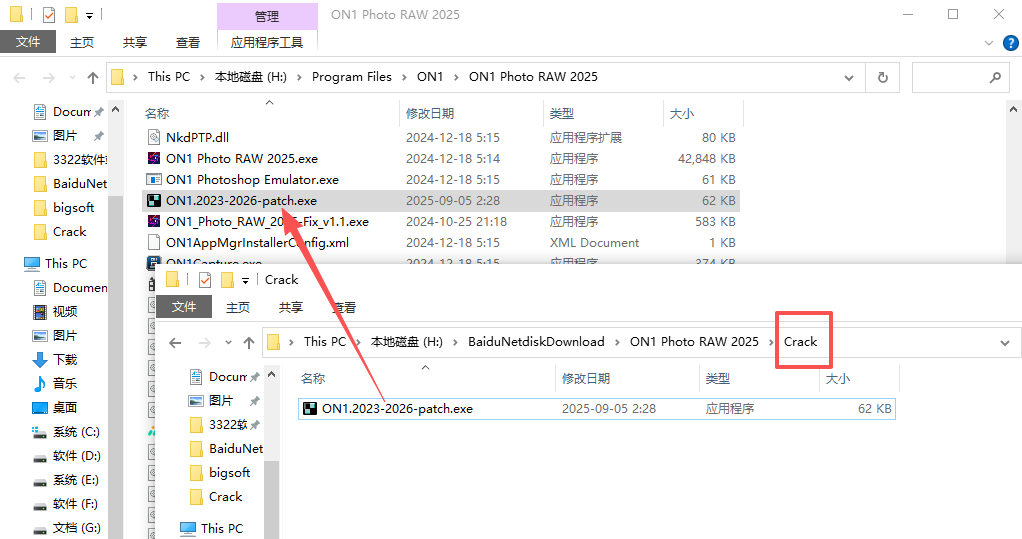Go forward in the ON1 Photo RAW 2025 window
1022x539 pixels.
pos(49,78)
